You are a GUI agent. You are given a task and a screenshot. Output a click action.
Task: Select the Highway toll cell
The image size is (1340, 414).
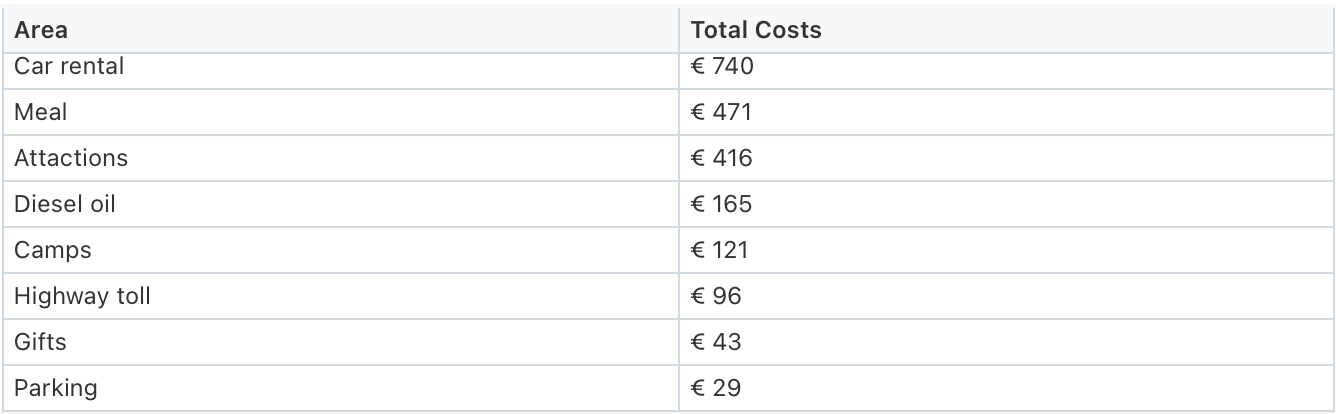(x=340, y=296)
